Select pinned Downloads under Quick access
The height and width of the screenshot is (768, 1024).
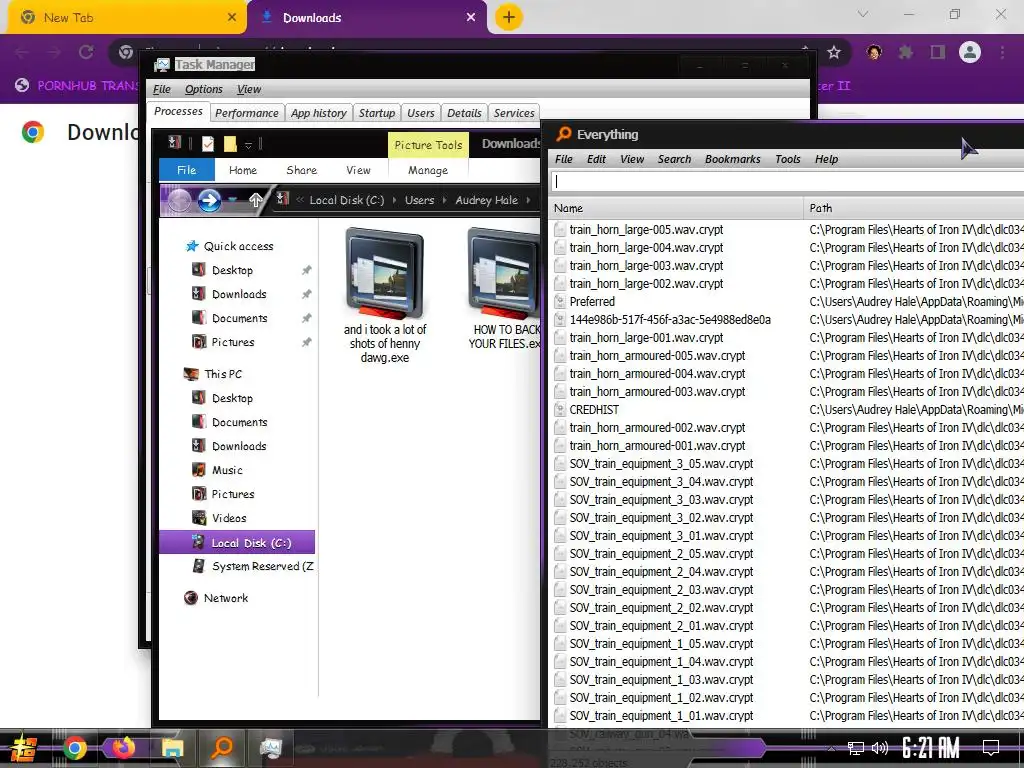[239, 294]
